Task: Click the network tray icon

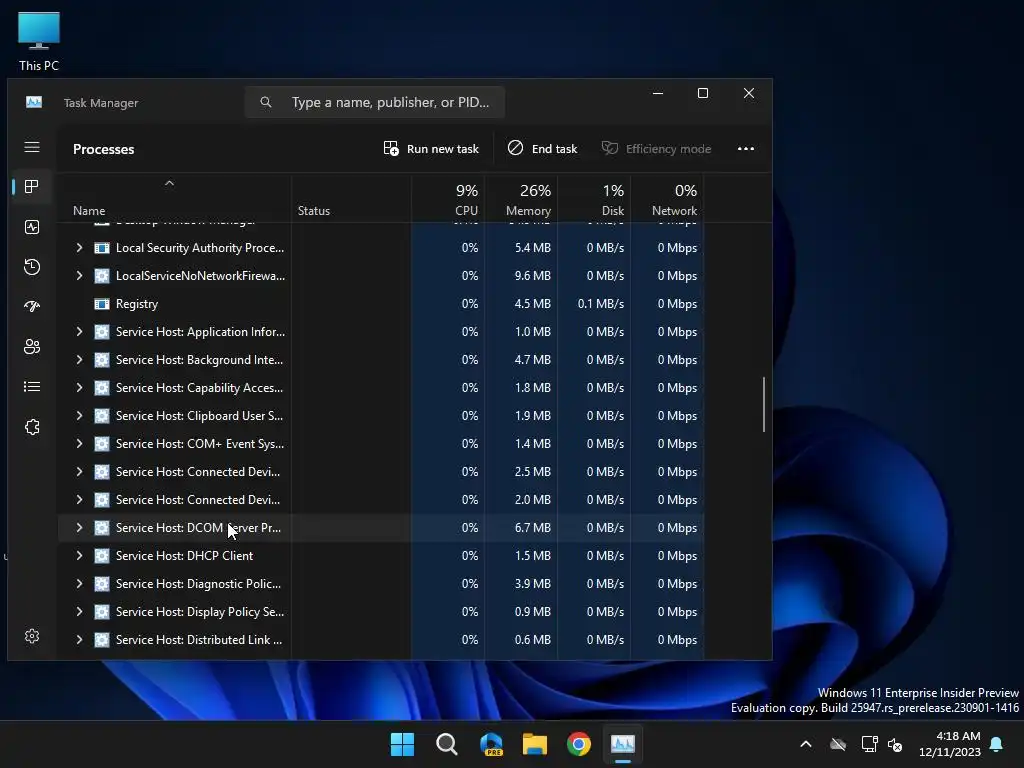Action: [869, 744]
